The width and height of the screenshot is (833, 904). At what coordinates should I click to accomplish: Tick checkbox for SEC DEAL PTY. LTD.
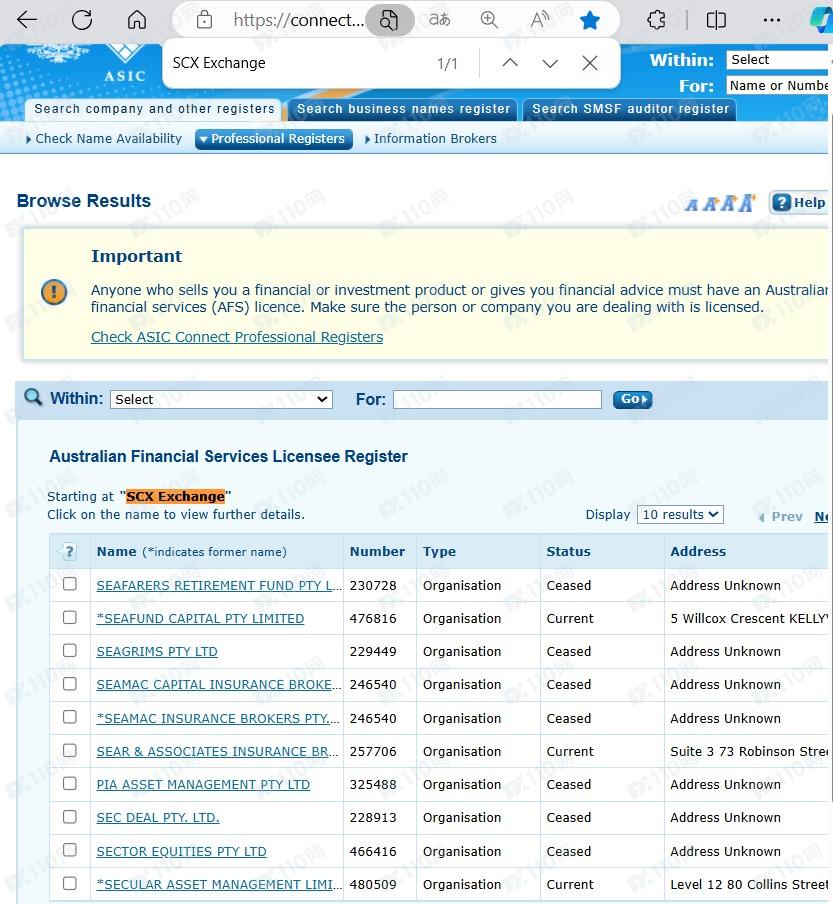tap(70, 817)
